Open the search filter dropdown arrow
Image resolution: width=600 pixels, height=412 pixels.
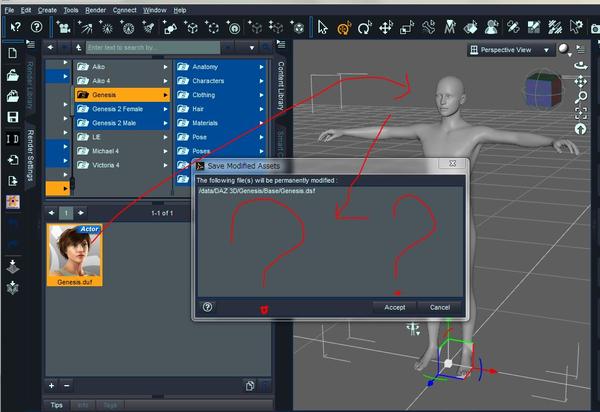[x=252, y=48]
